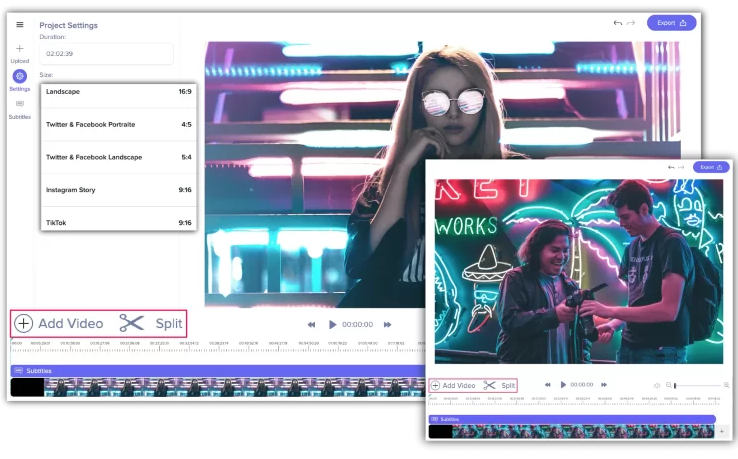Screen dimensions: 738x459
Task: Fast forward playback in the large editor
Action: tap(387, 324)
